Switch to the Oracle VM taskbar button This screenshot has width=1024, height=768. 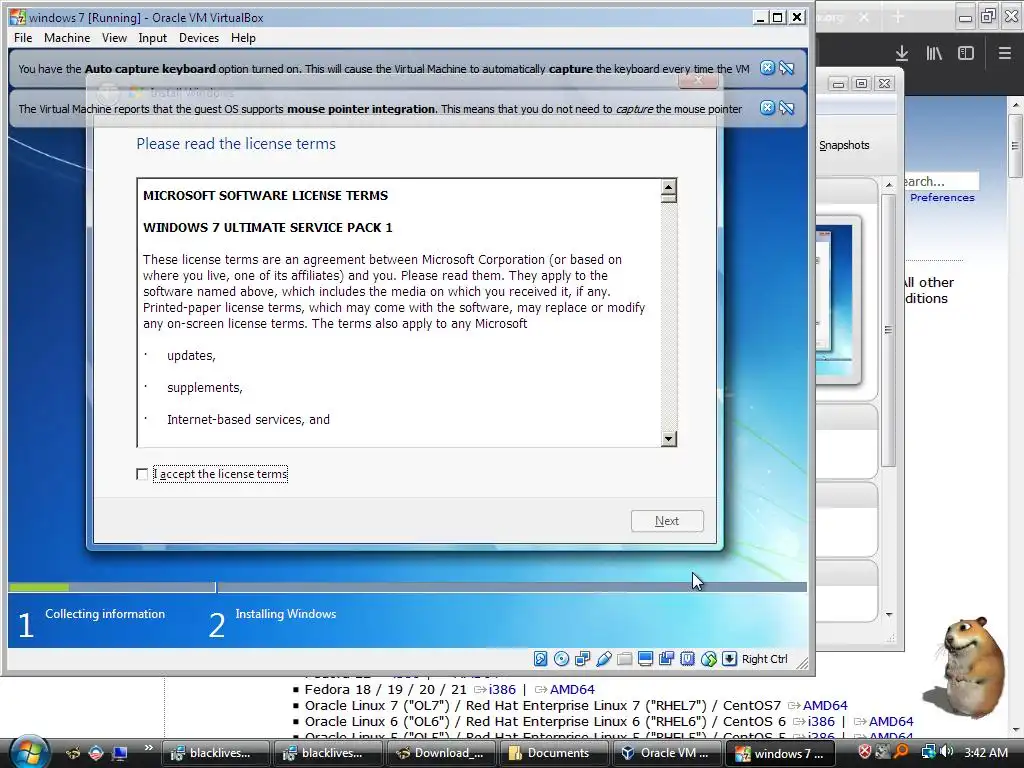pos(667,753)
